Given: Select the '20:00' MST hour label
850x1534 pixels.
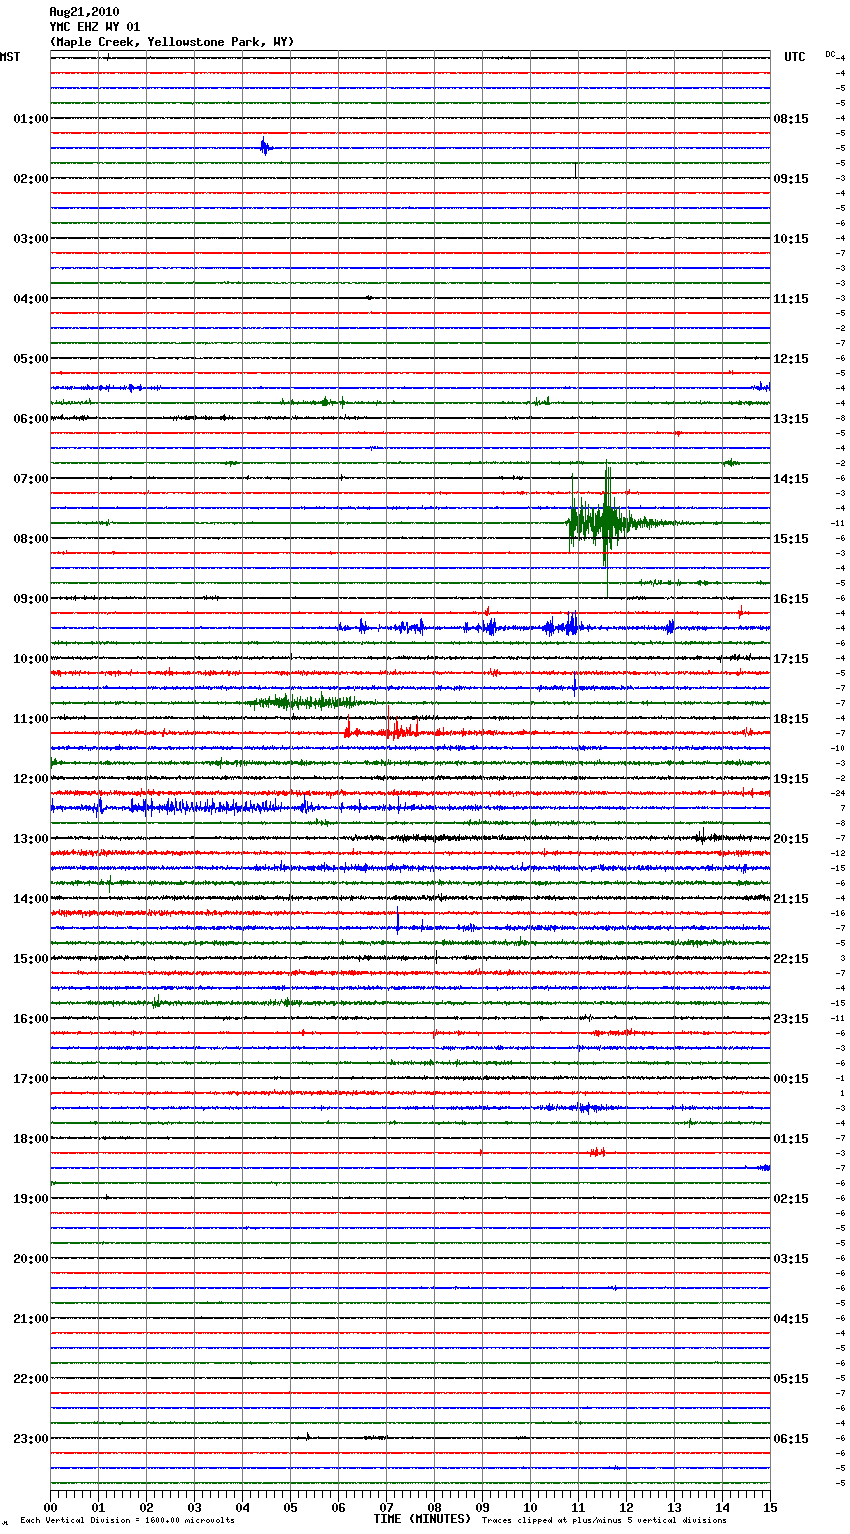Looking at the screenshot, I should click(x=31, y=1259).
